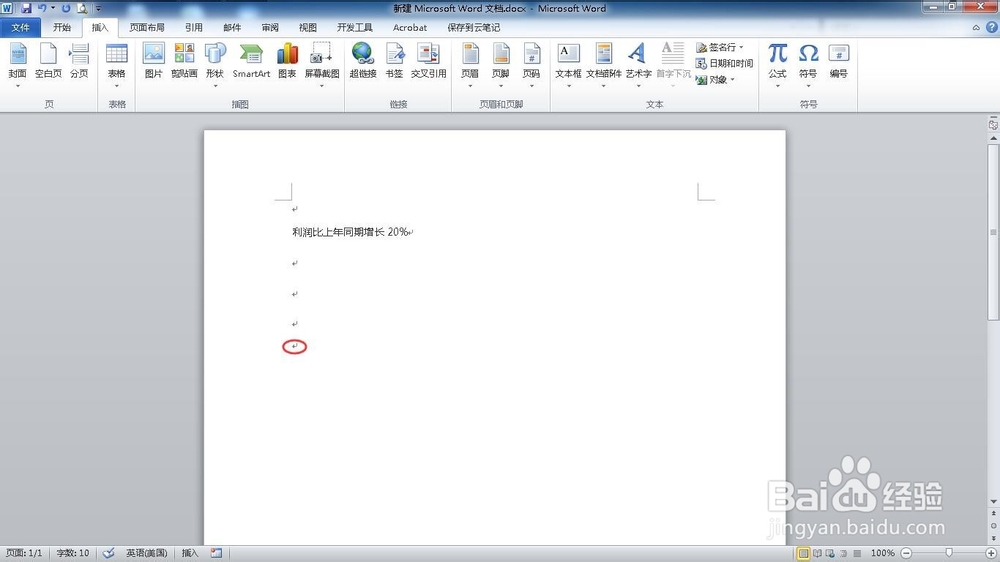Switch to Developer (开发工具) tab
1000x562 pixels.
[355, 27]
